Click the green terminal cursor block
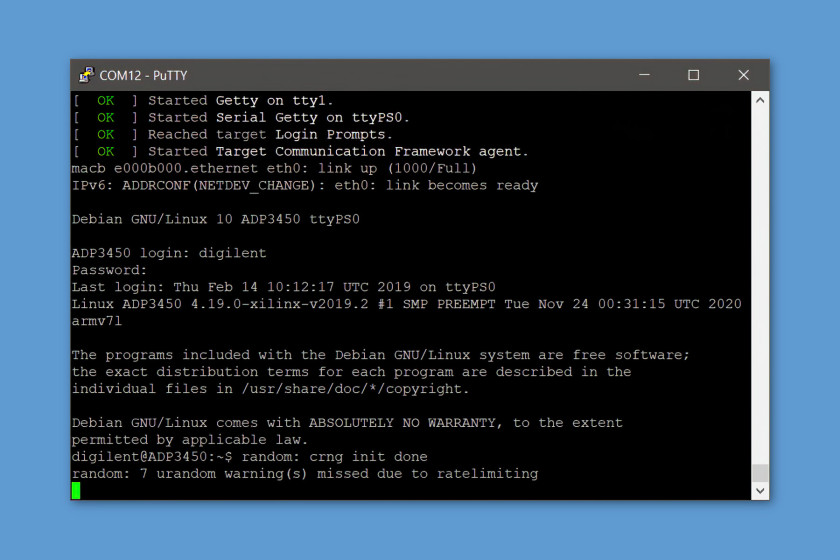 pos(76,490)
